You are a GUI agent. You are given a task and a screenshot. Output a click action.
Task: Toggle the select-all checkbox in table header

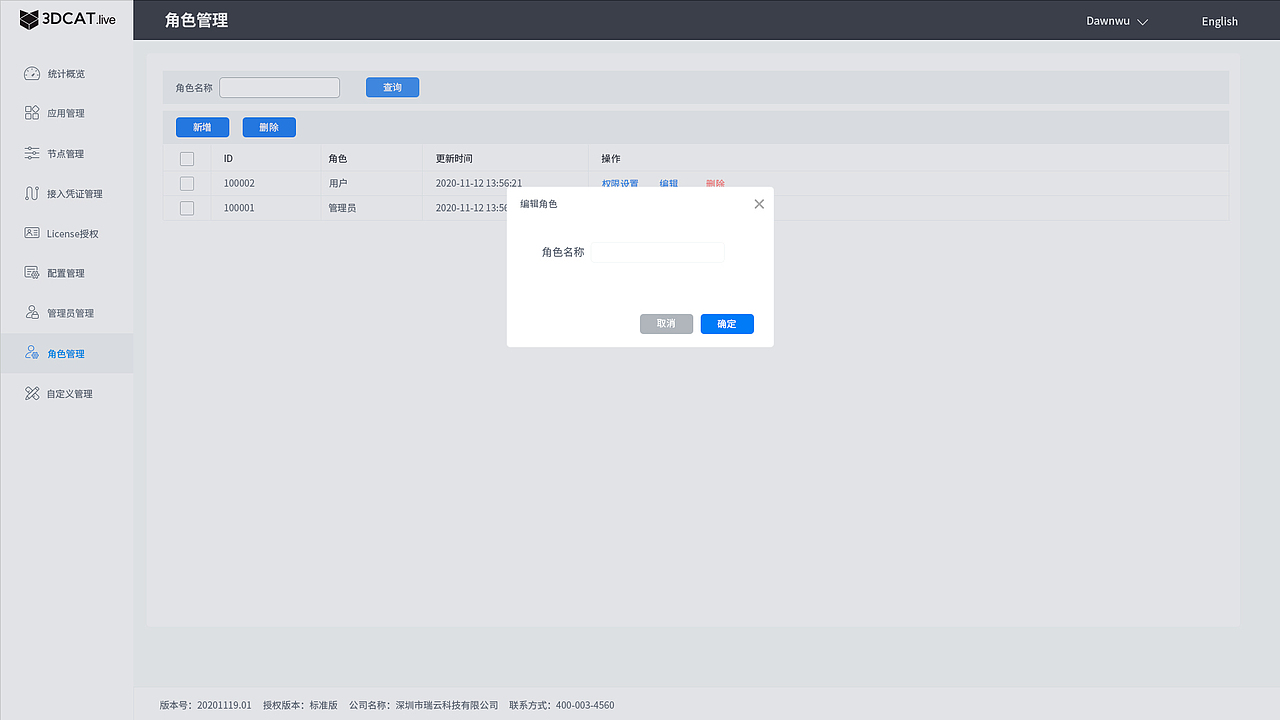tap(186, 158)
